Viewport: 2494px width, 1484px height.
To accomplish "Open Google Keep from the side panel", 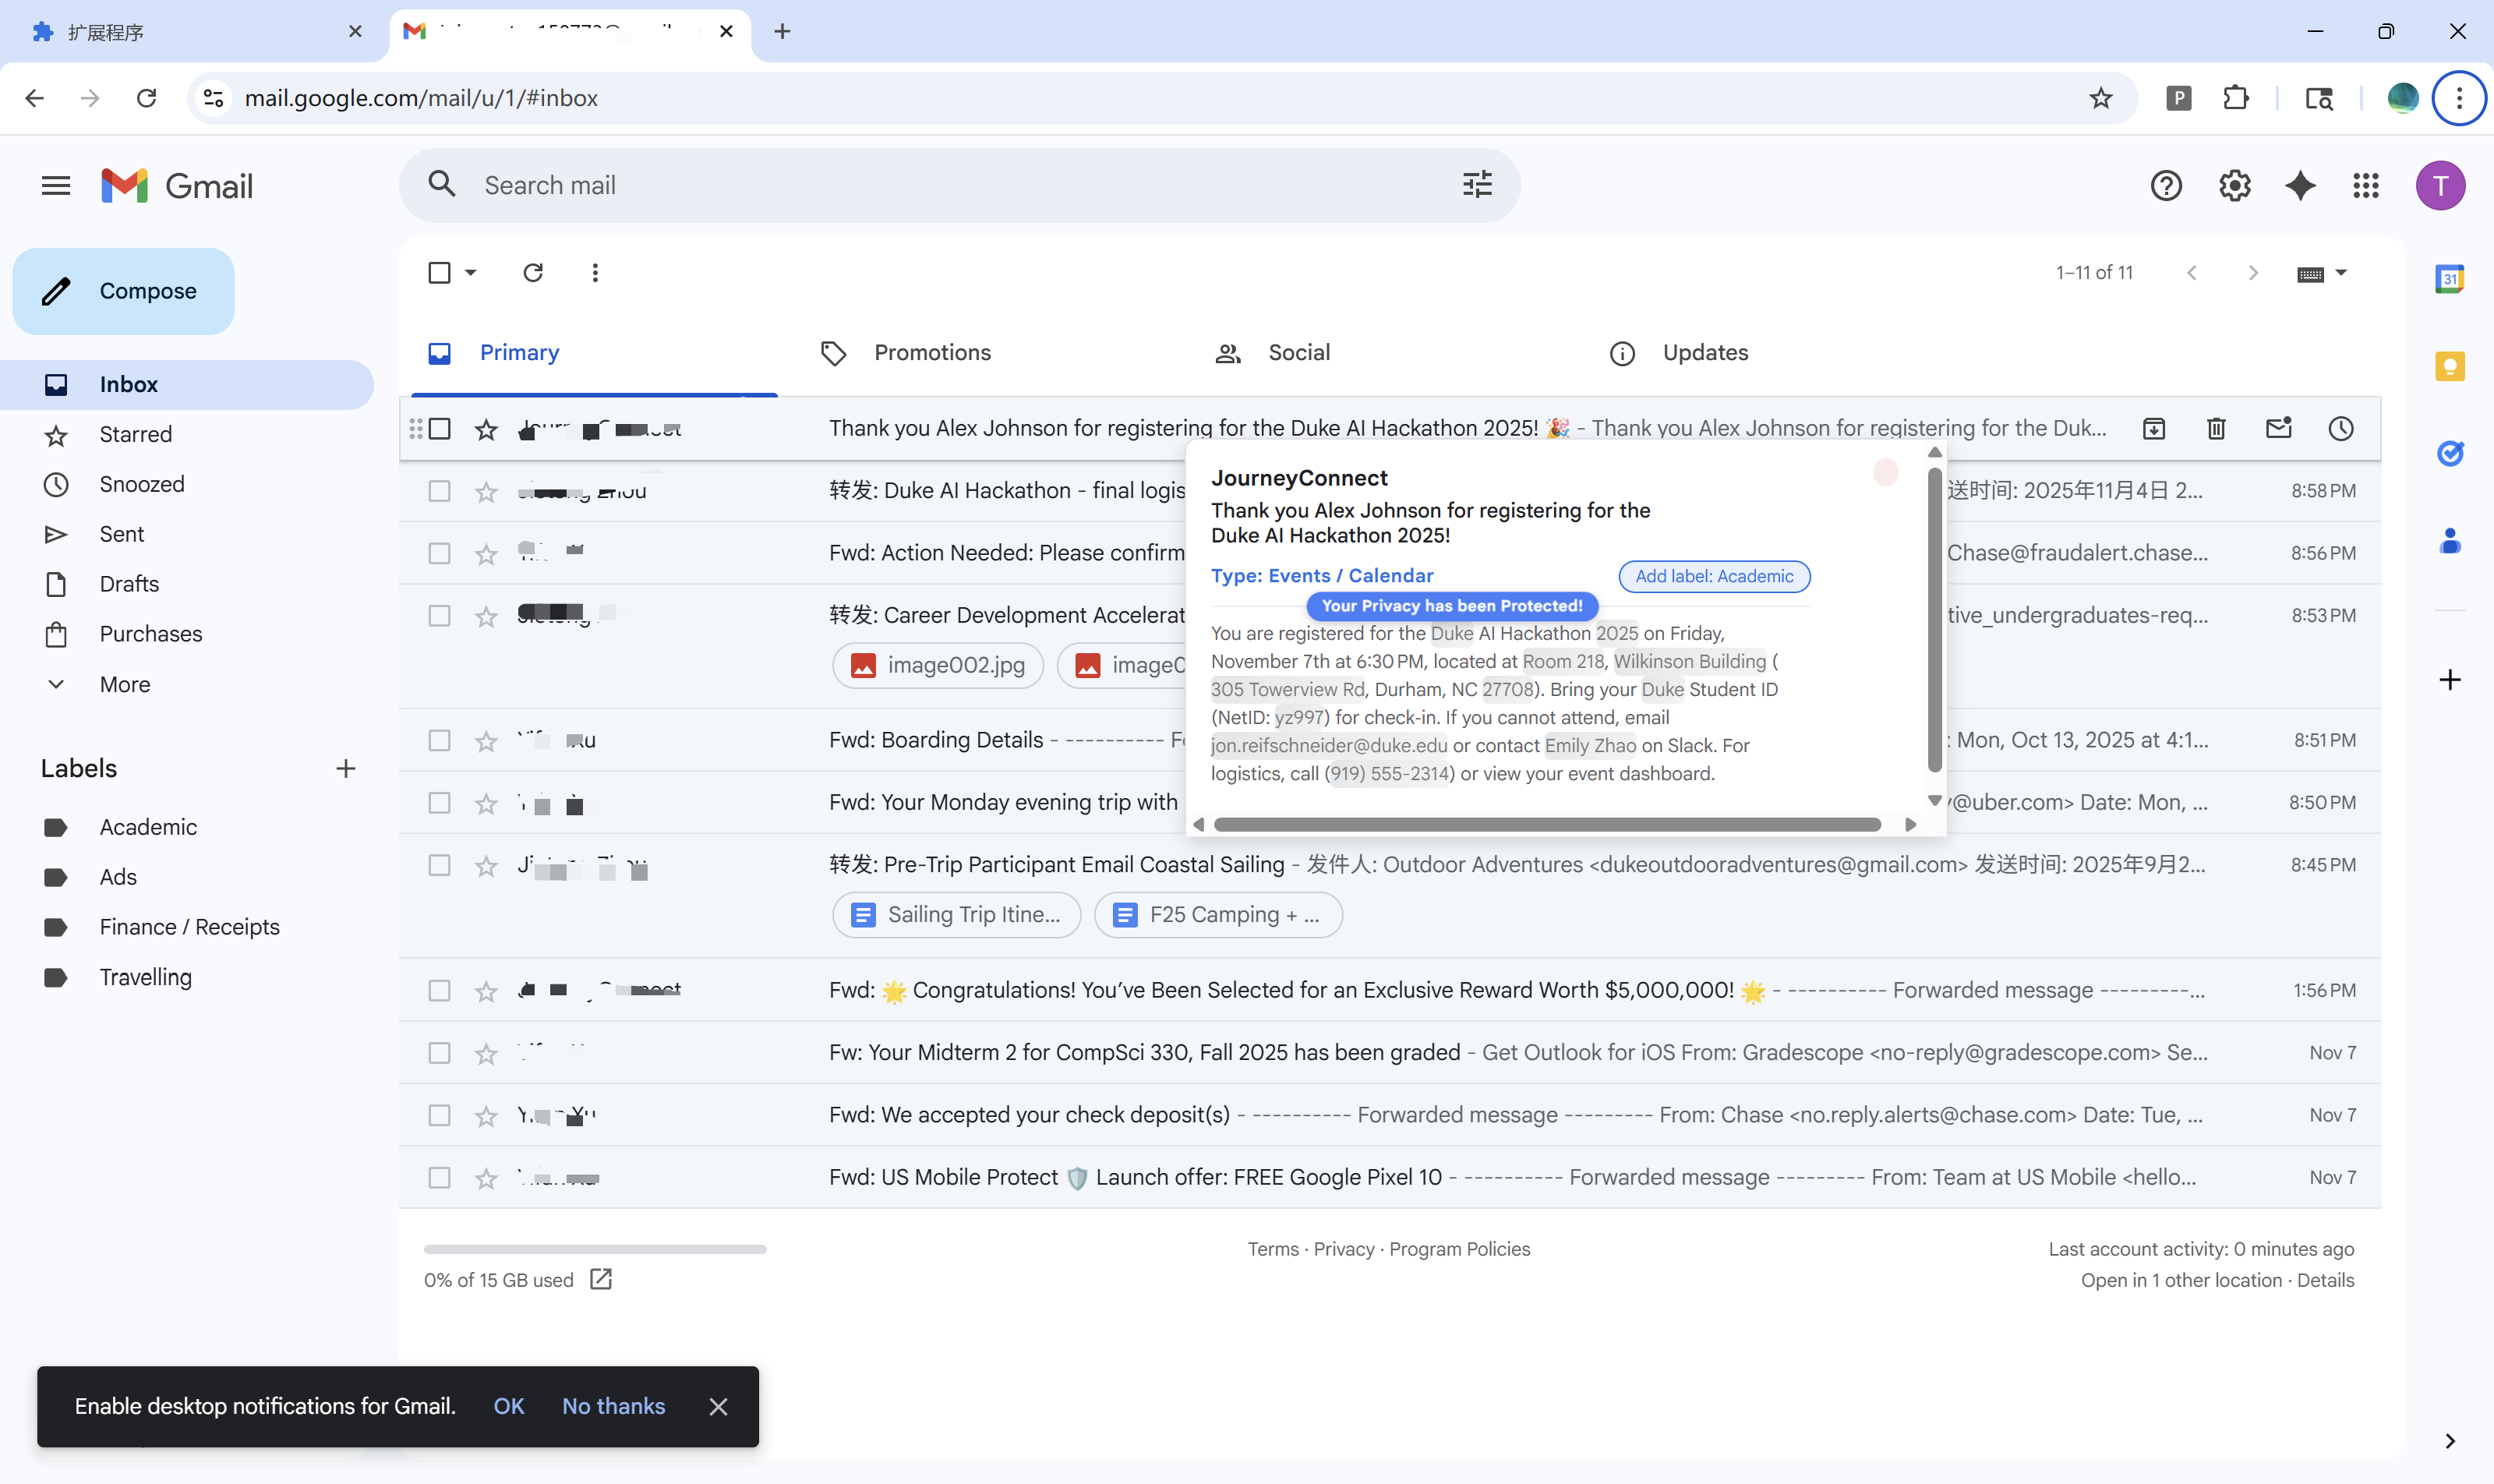I will tap(2449, 366).
